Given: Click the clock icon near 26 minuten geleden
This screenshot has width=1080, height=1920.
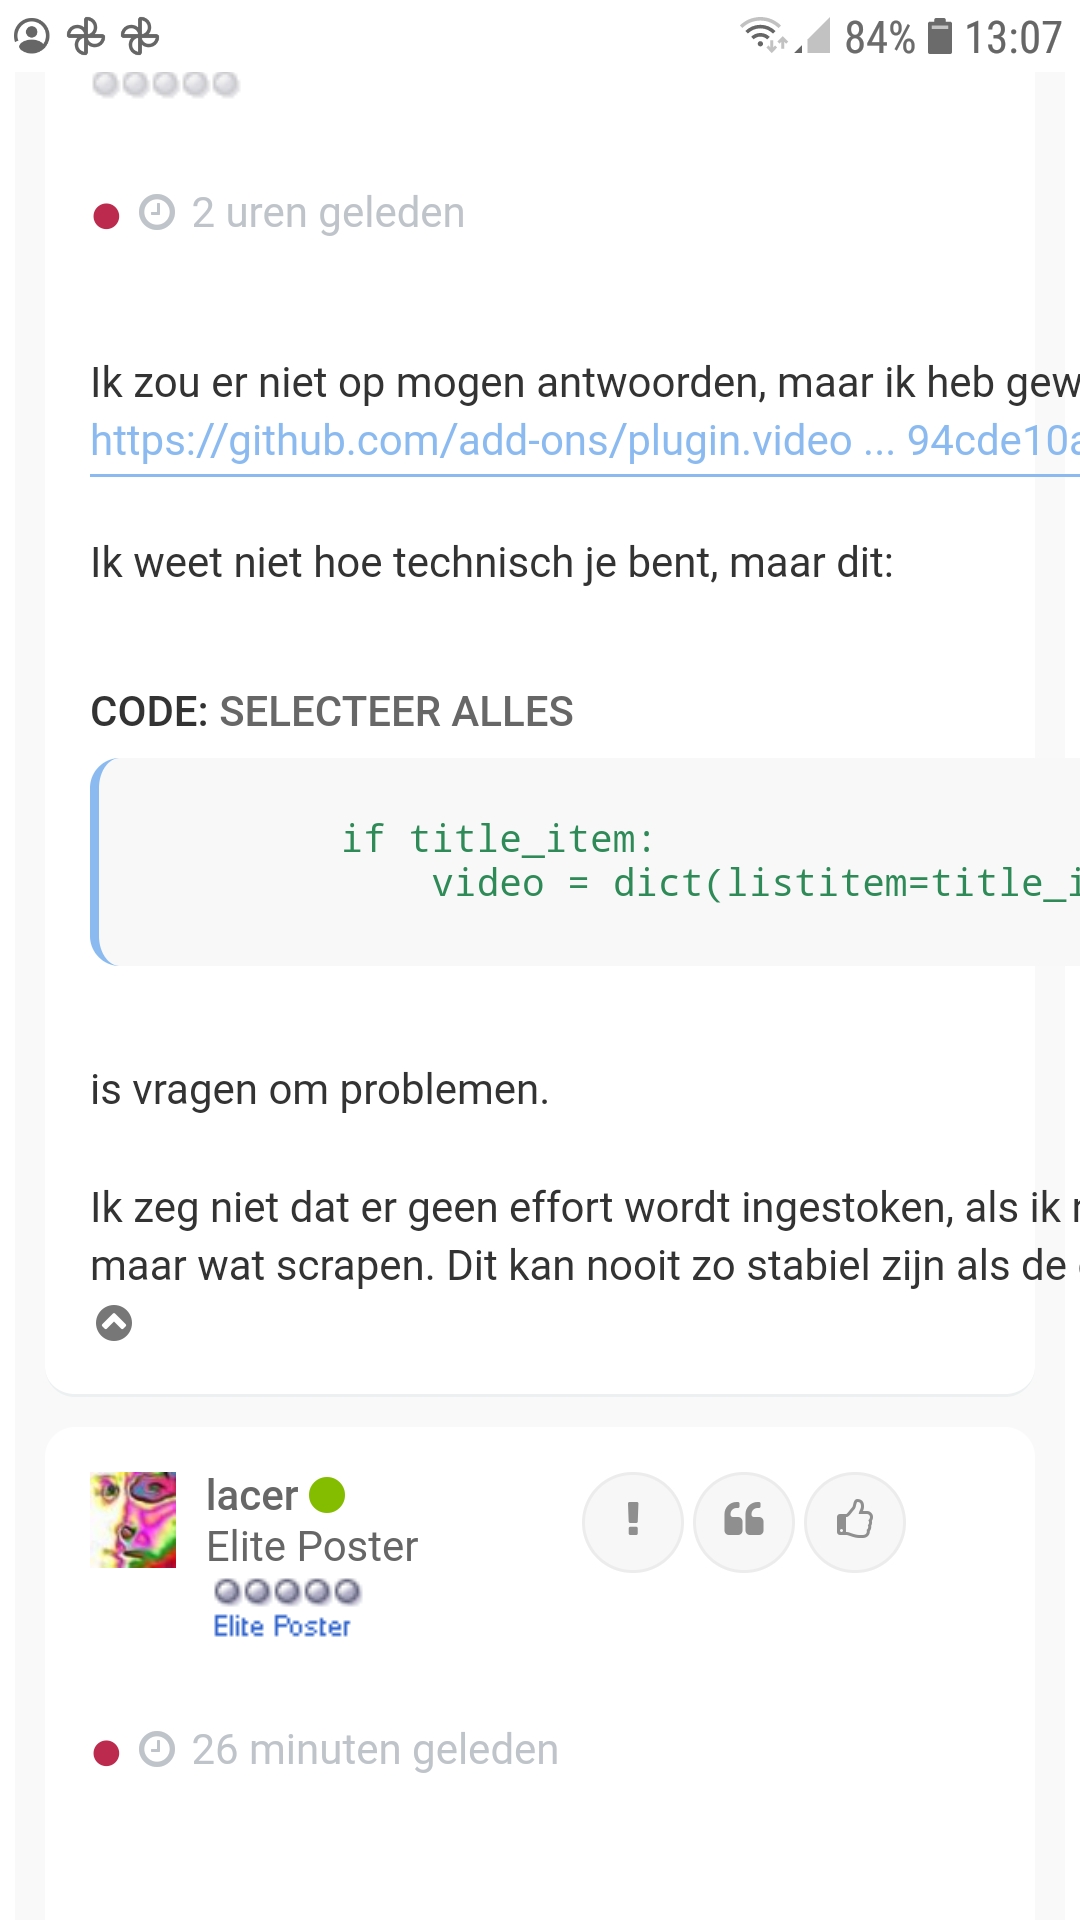Looking at the screenshot, I should tap(157, 1750).
